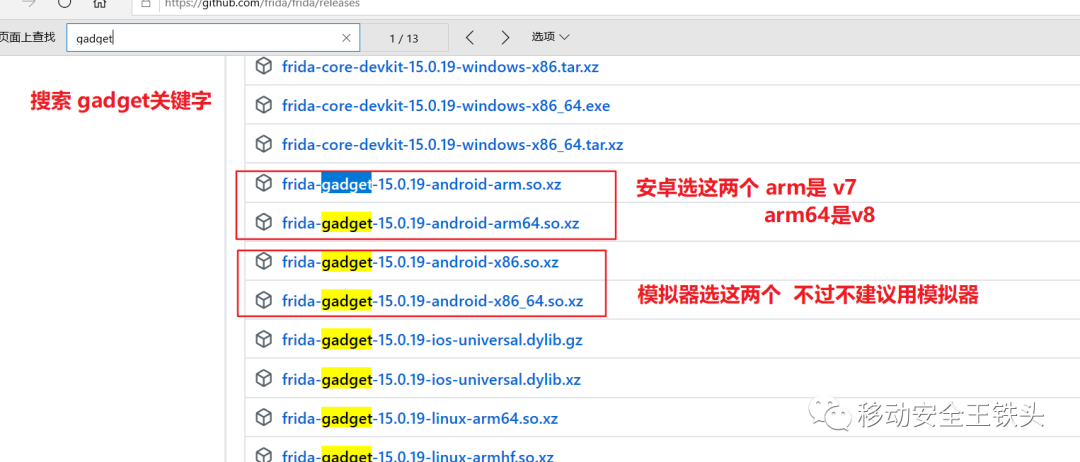
Task: Click package icon beside linux-arm64.so.xz
Action: pos(262,418)
